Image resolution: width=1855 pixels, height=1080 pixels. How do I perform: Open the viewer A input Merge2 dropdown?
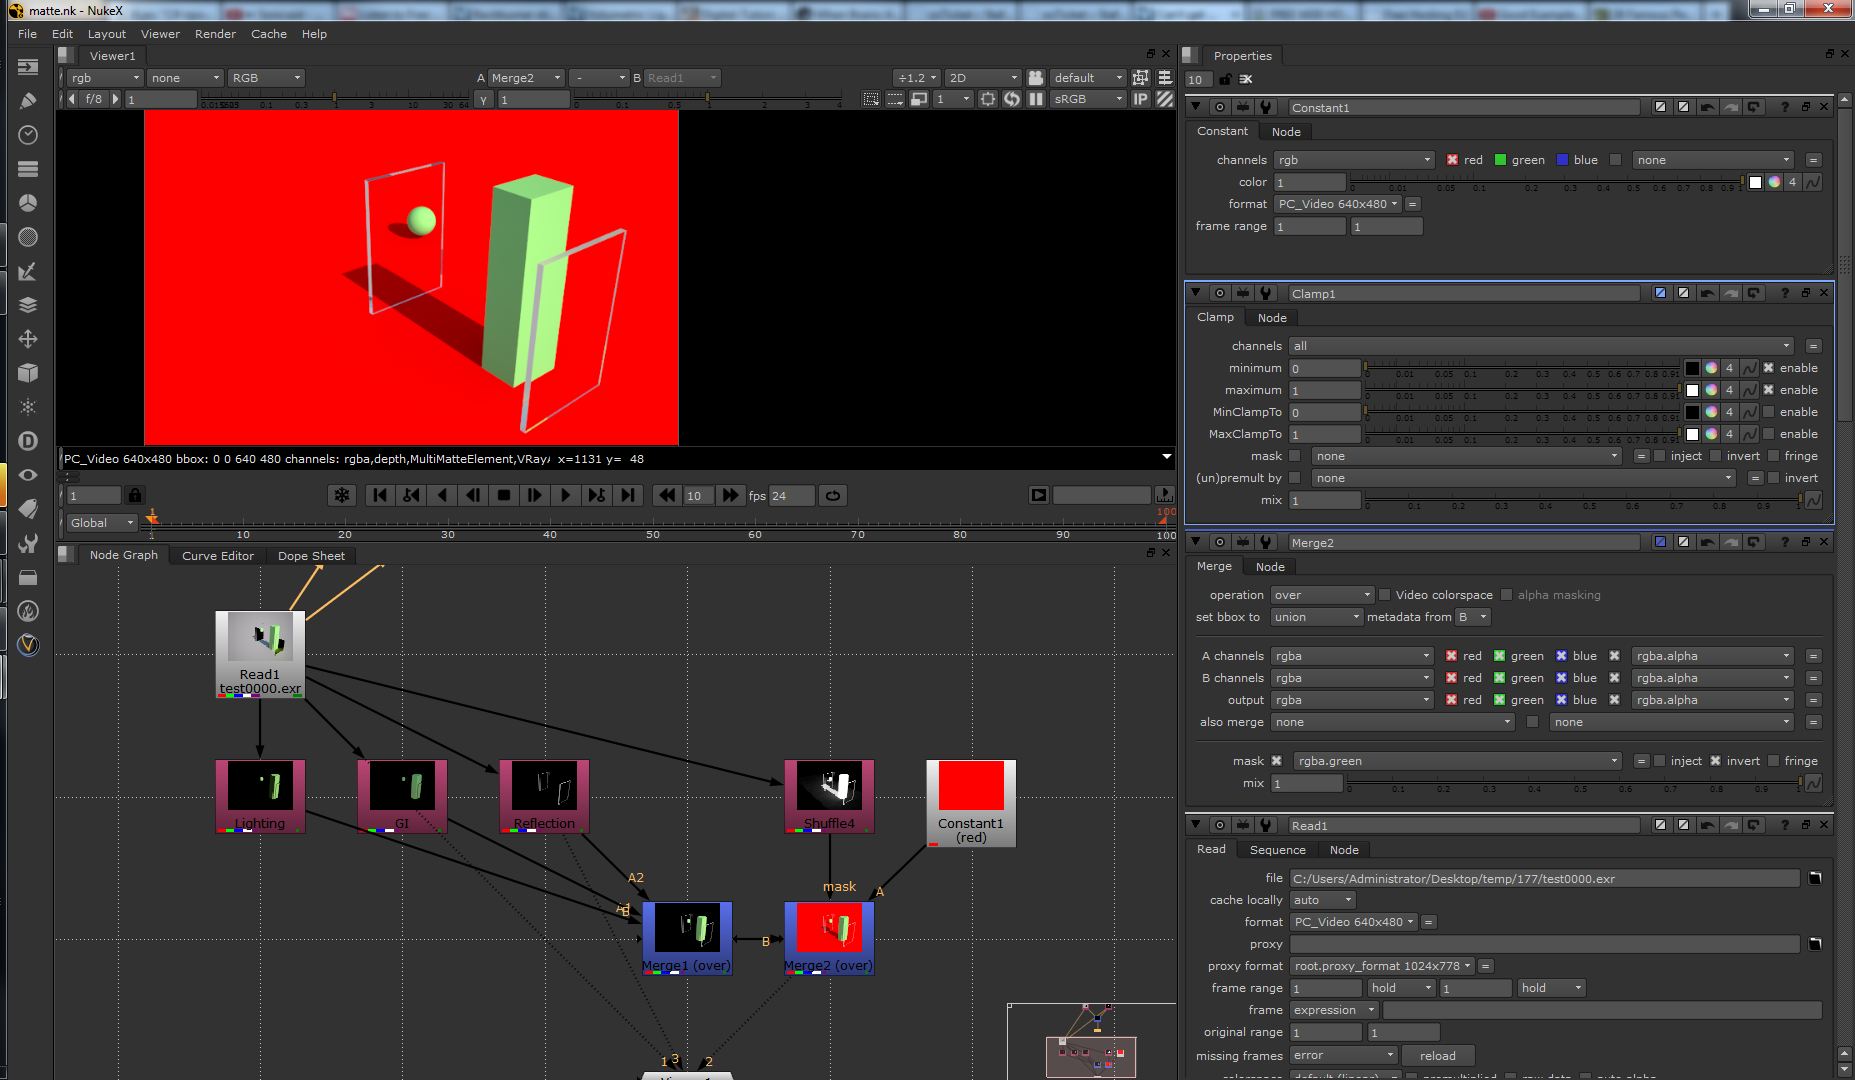[x=526, y=78]
